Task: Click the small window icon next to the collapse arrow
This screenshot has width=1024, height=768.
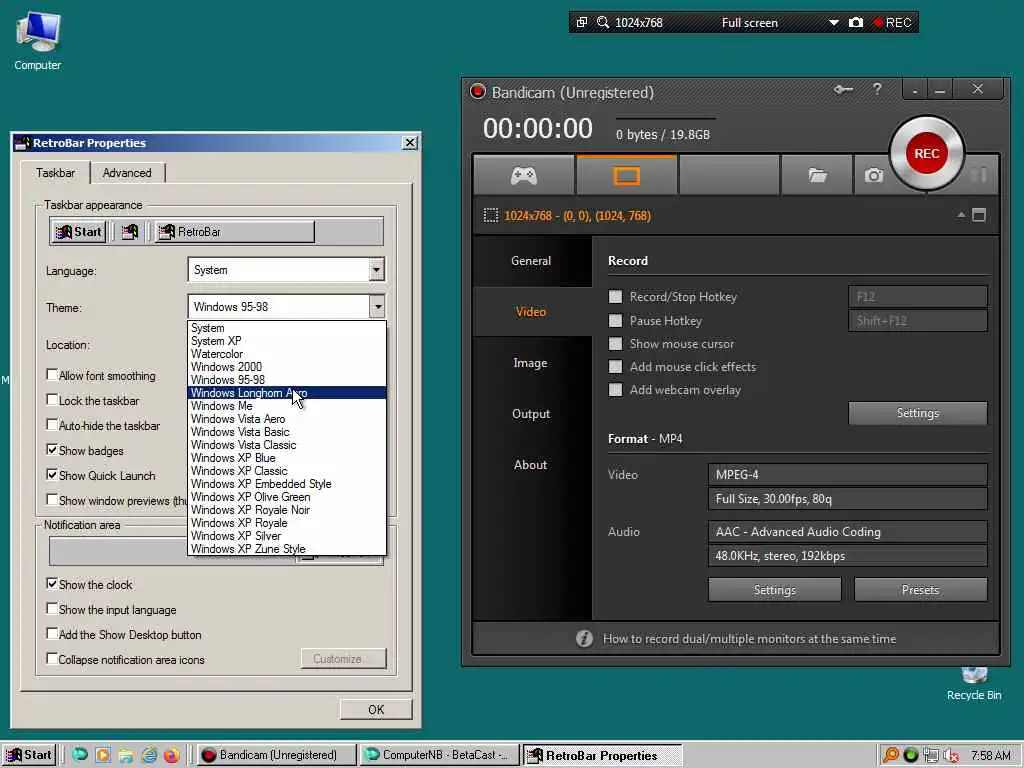Action: tap(978, 215)
